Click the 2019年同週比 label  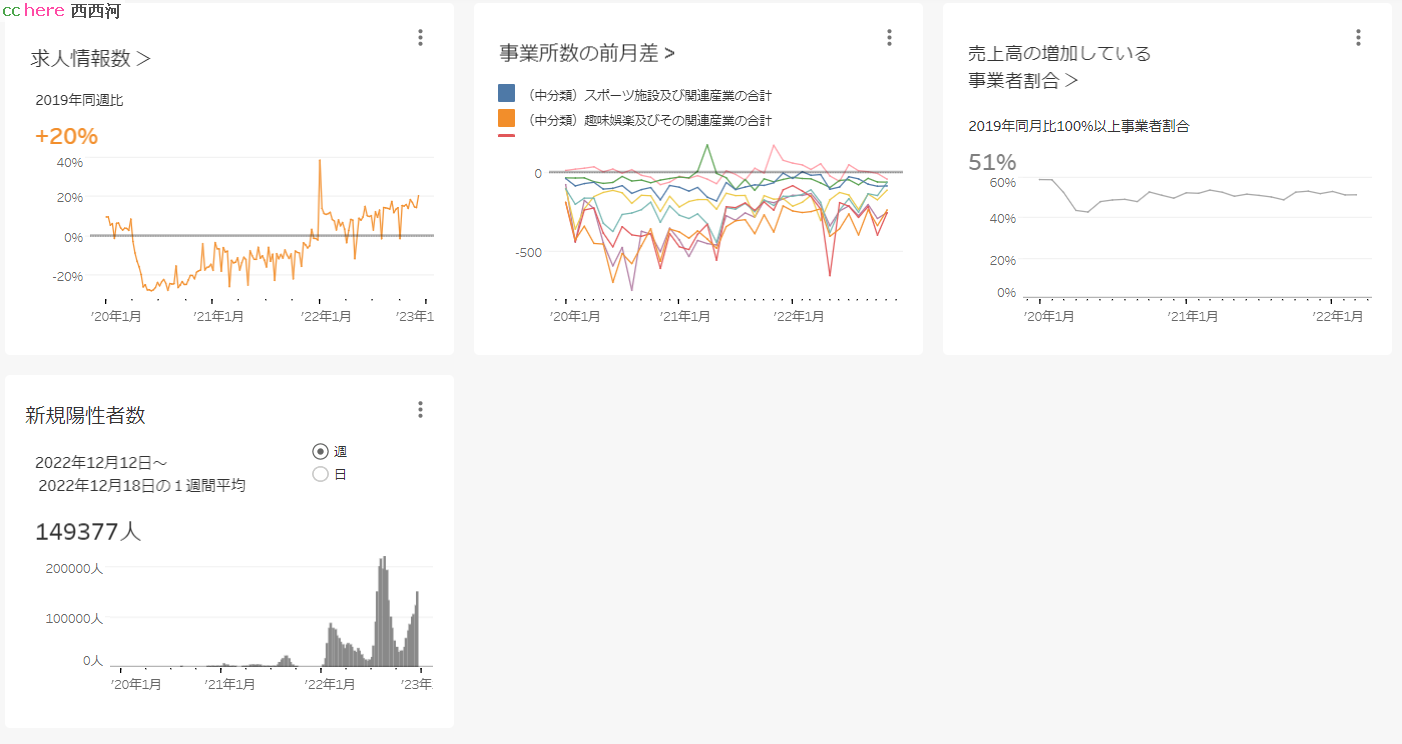[x=79, y=100]
